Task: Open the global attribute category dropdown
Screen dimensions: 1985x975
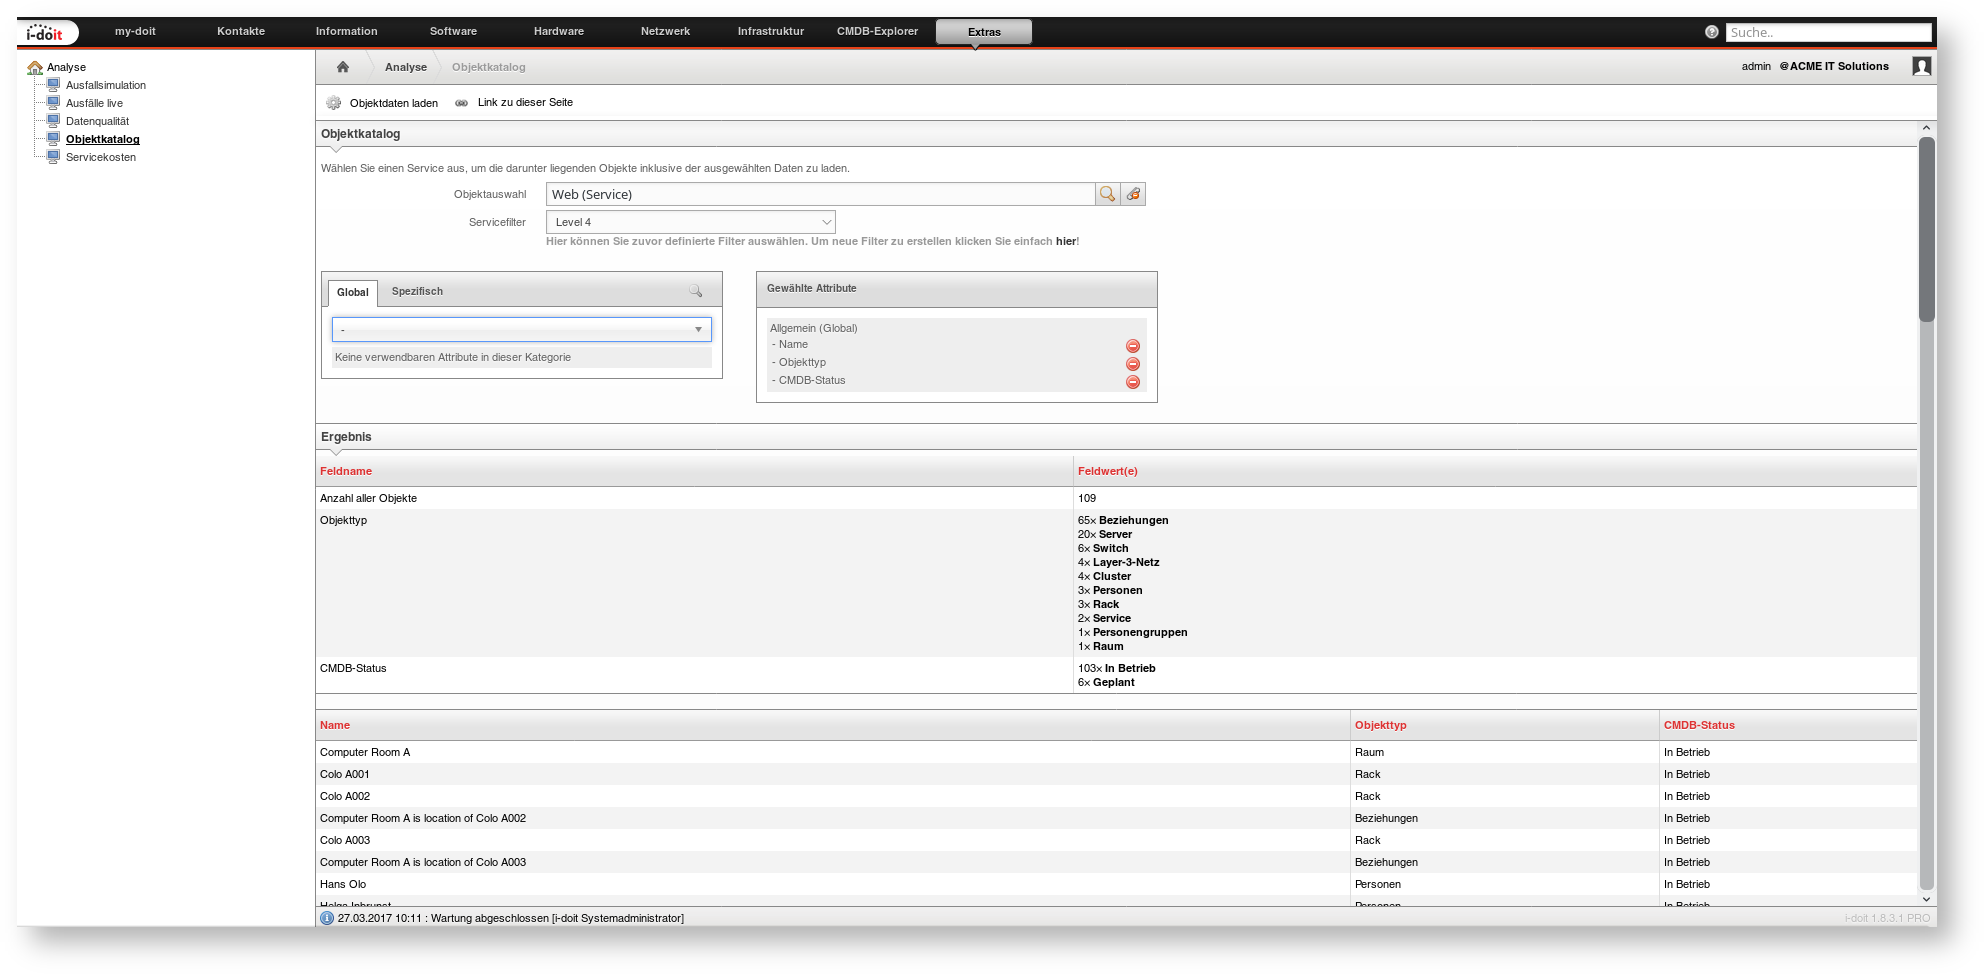Action: [x=522, y=329]
